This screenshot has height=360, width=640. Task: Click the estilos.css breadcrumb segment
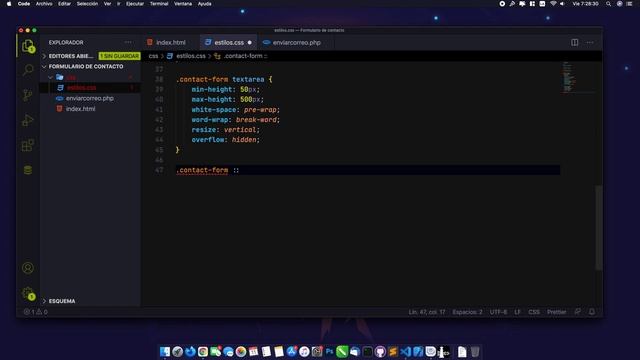[187, 56]
